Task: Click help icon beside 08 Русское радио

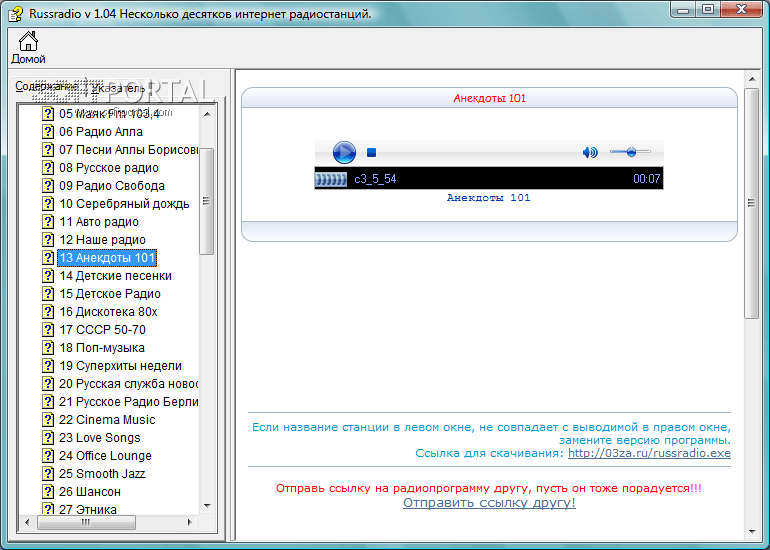Action: pos(48,168)
